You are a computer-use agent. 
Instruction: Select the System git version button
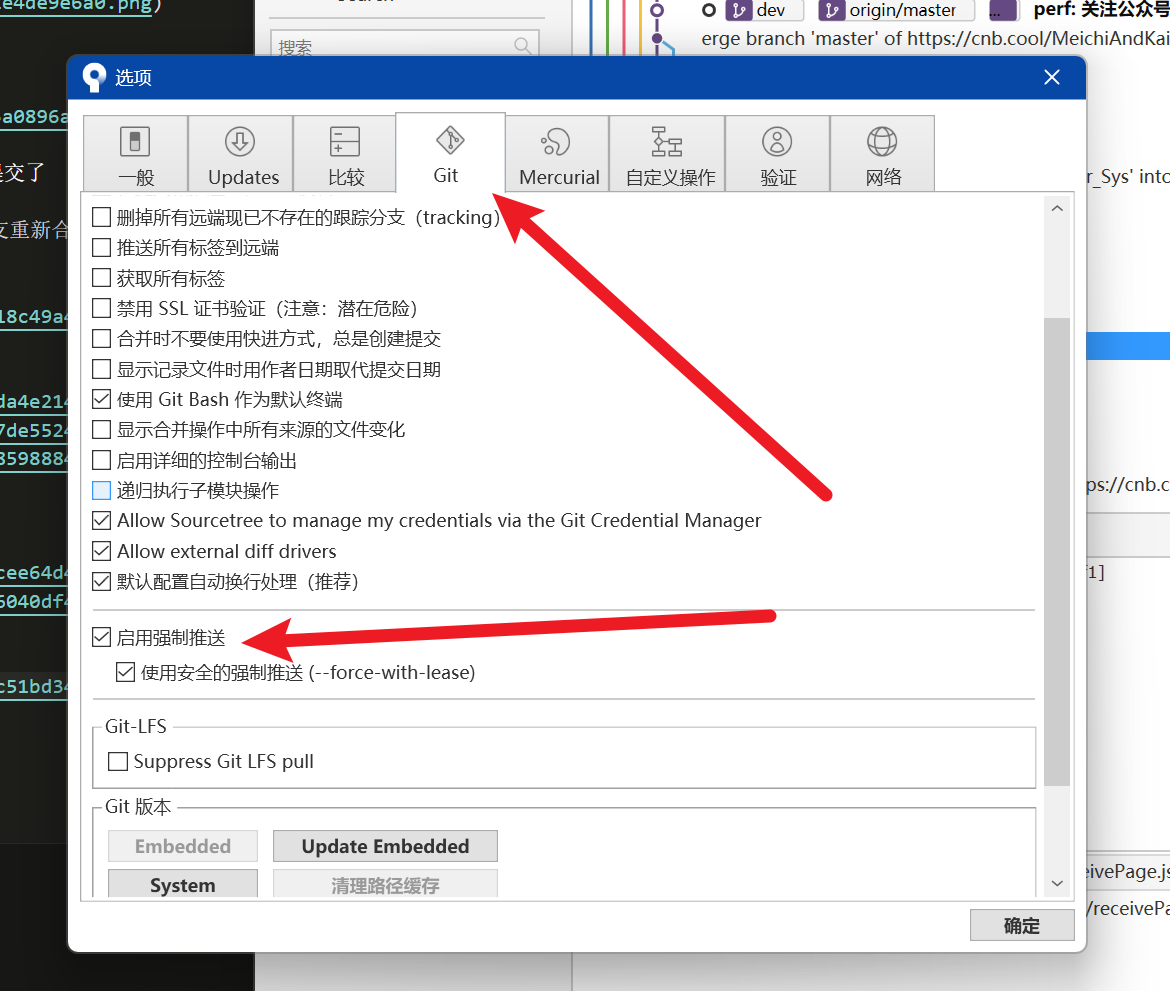(183, 884)
